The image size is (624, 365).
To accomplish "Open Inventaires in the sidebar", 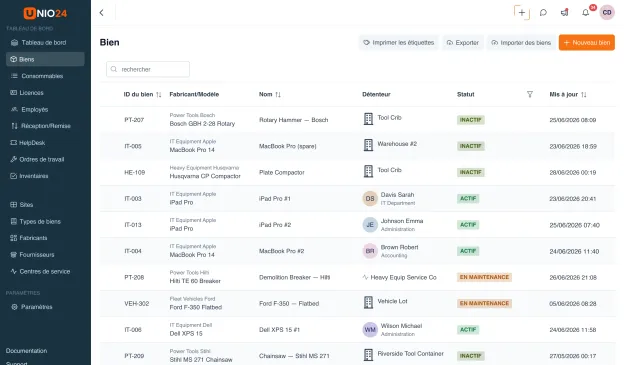I will pyautogui.click(x=45, y=176).
